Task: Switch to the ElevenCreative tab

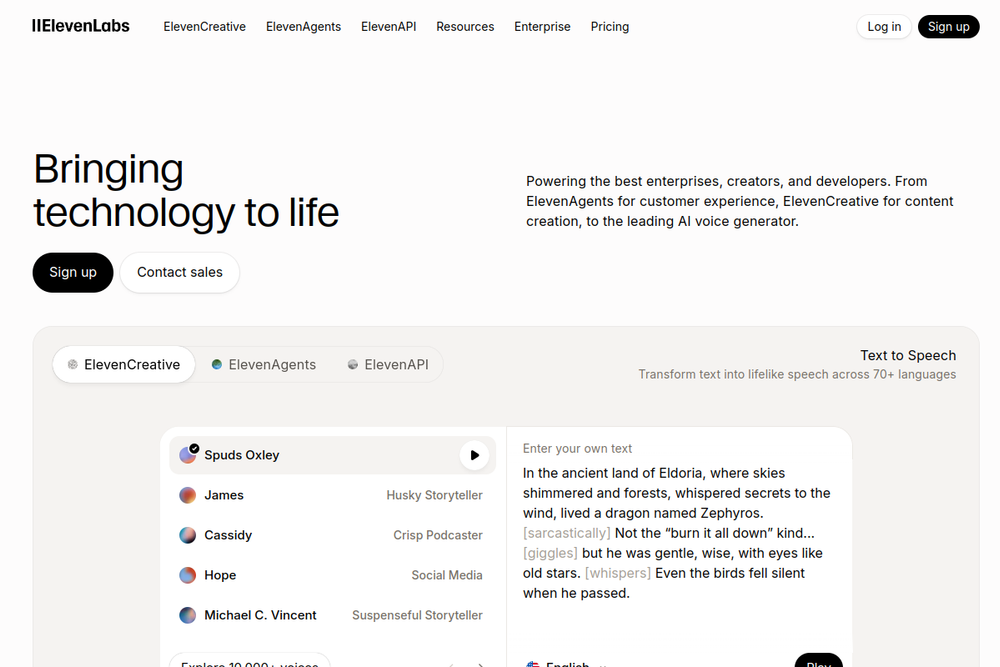Action: click(x=124, y=365)
